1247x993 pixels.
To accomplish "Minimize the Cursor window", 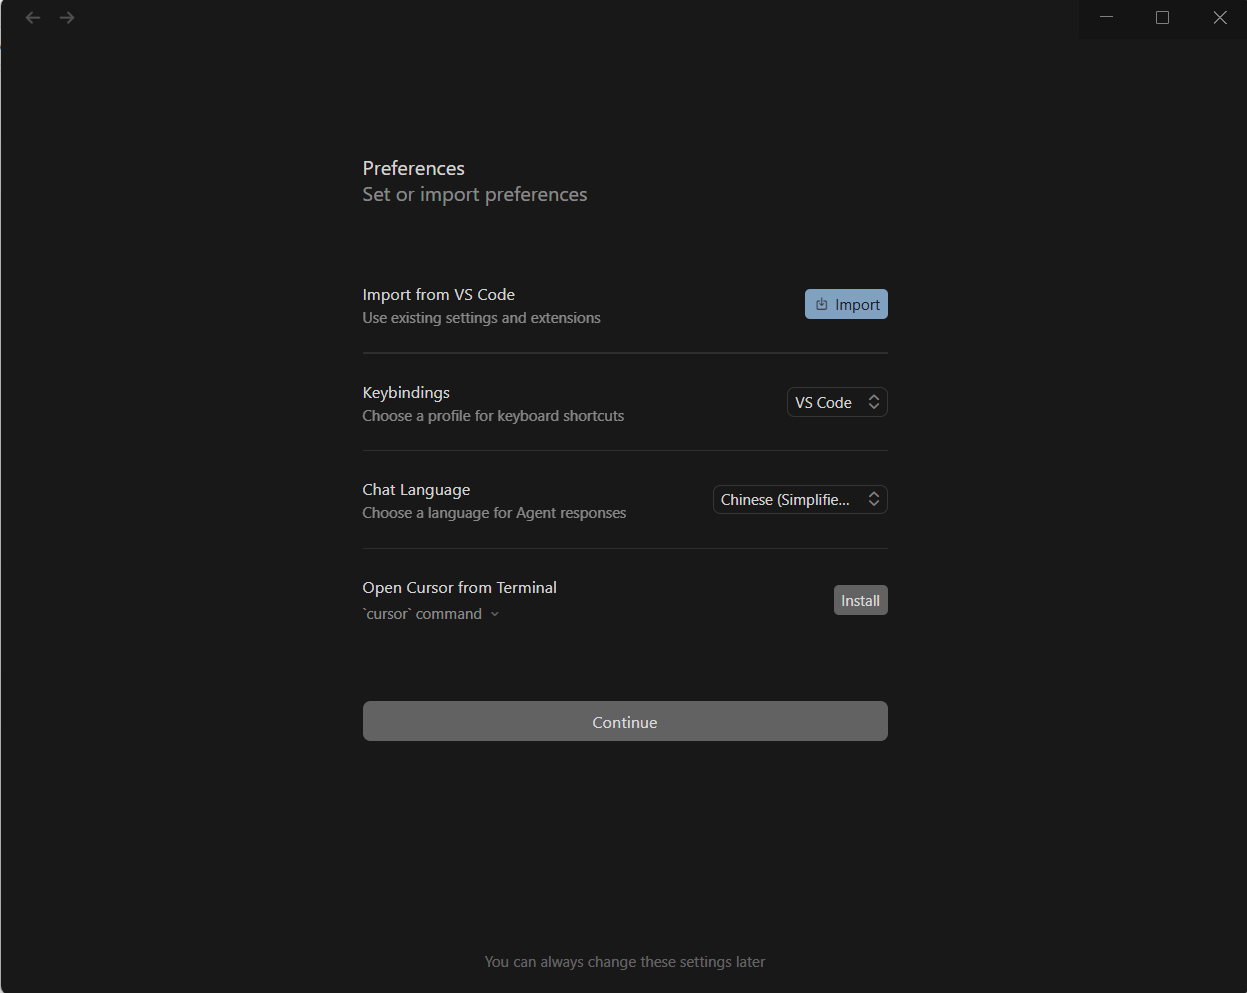I will click(1107, 18).
